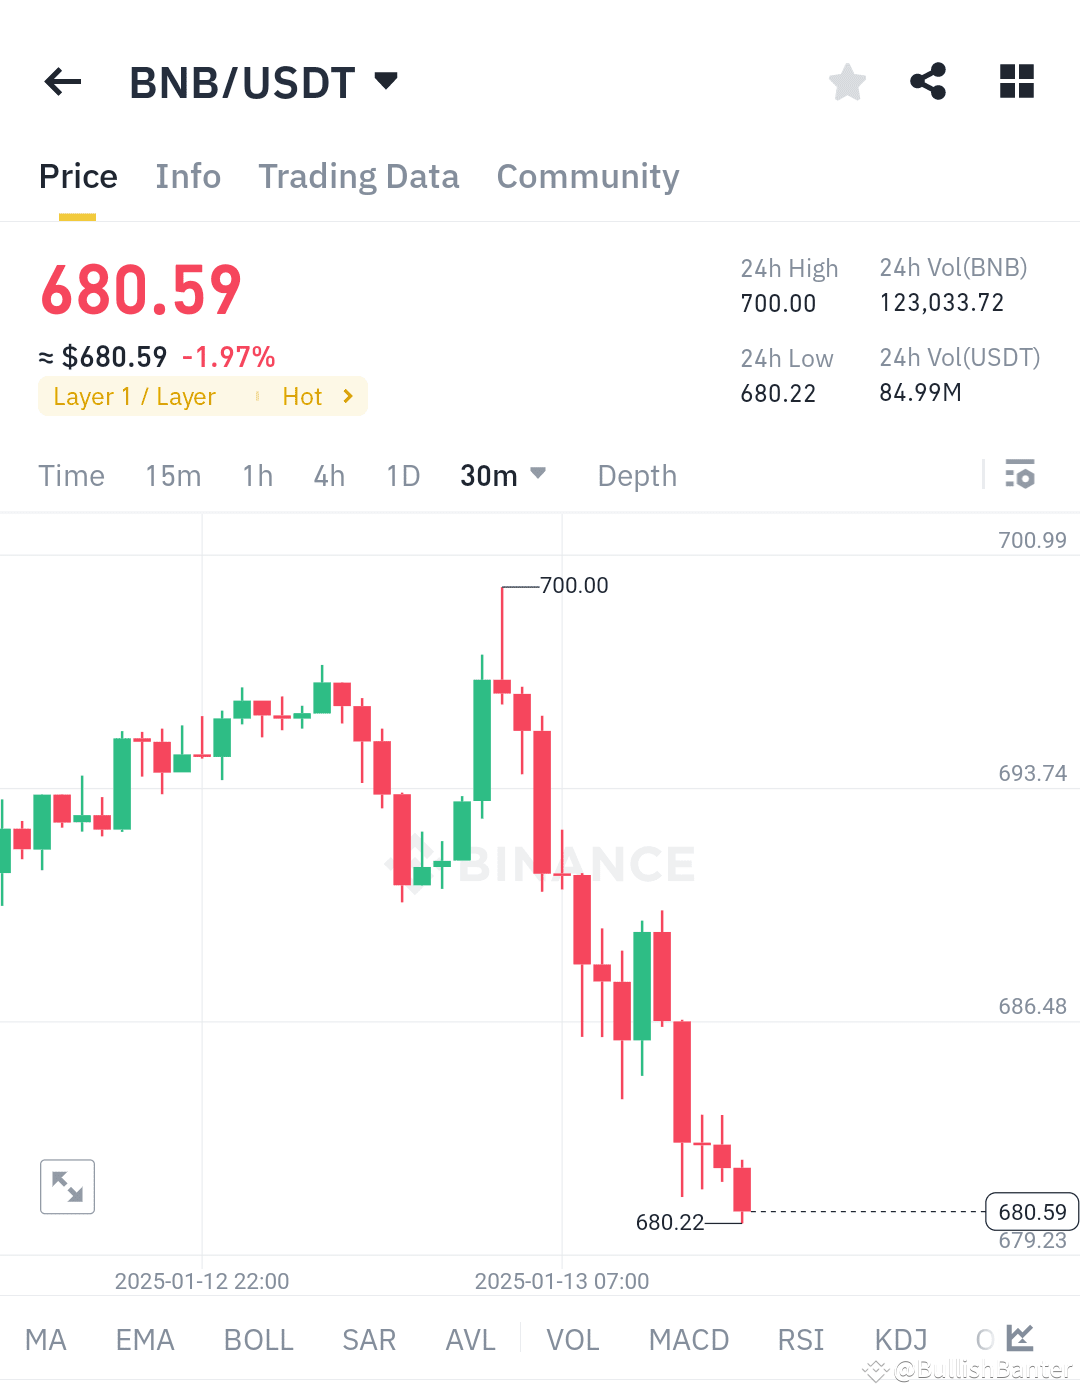Open chart settings via the indicator settings icon
This screenshot has height=1392, width=1080.
[x=1021, y=475]
